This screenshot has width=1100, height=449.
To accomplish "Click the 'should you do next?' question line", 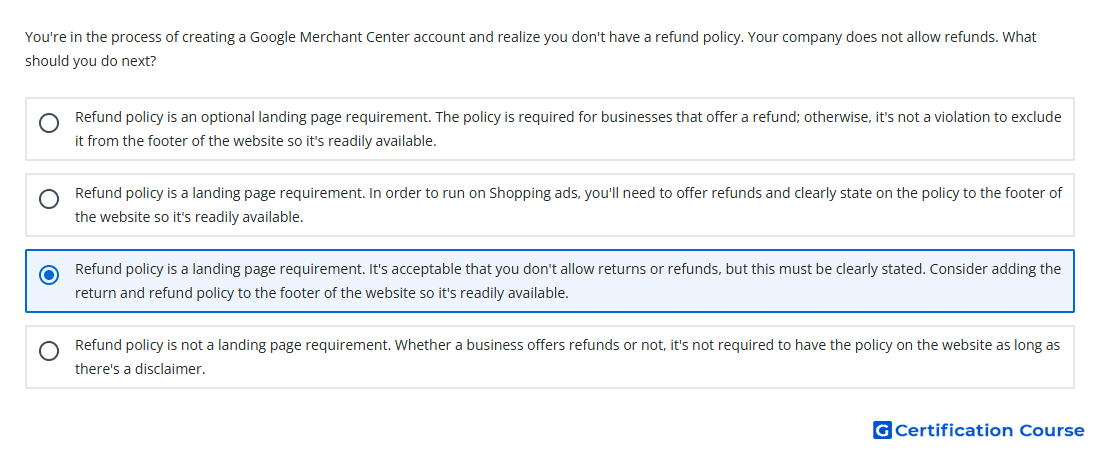I will click(90, 61).
